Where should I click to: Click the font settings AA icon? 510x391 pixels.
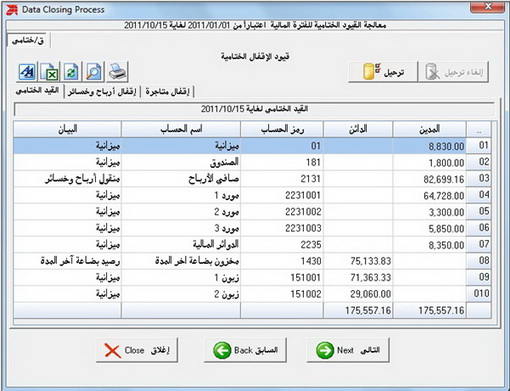point(27,72)
